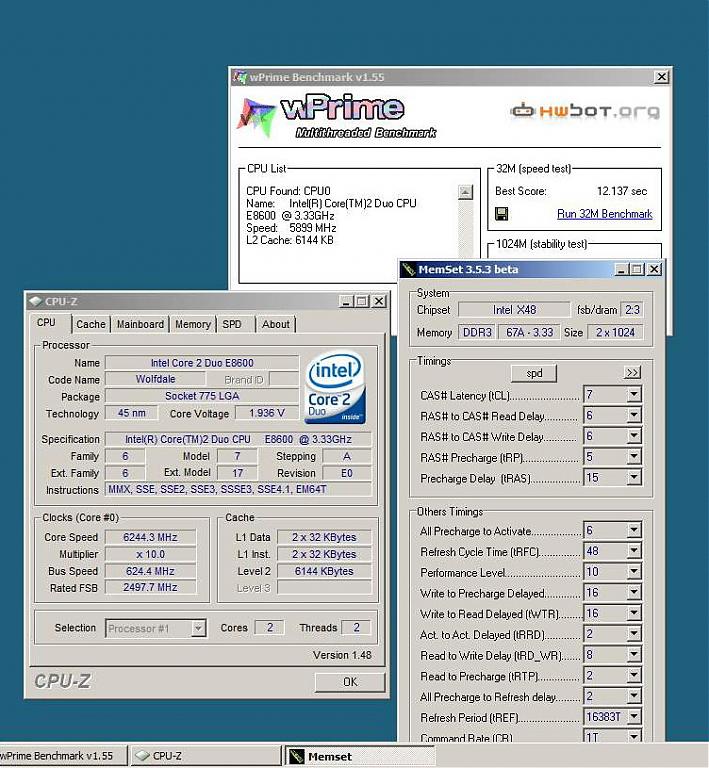Open the Write to Precharge Delayed dropdown
This screenshot has height=768, width=709.
point(634,593)
